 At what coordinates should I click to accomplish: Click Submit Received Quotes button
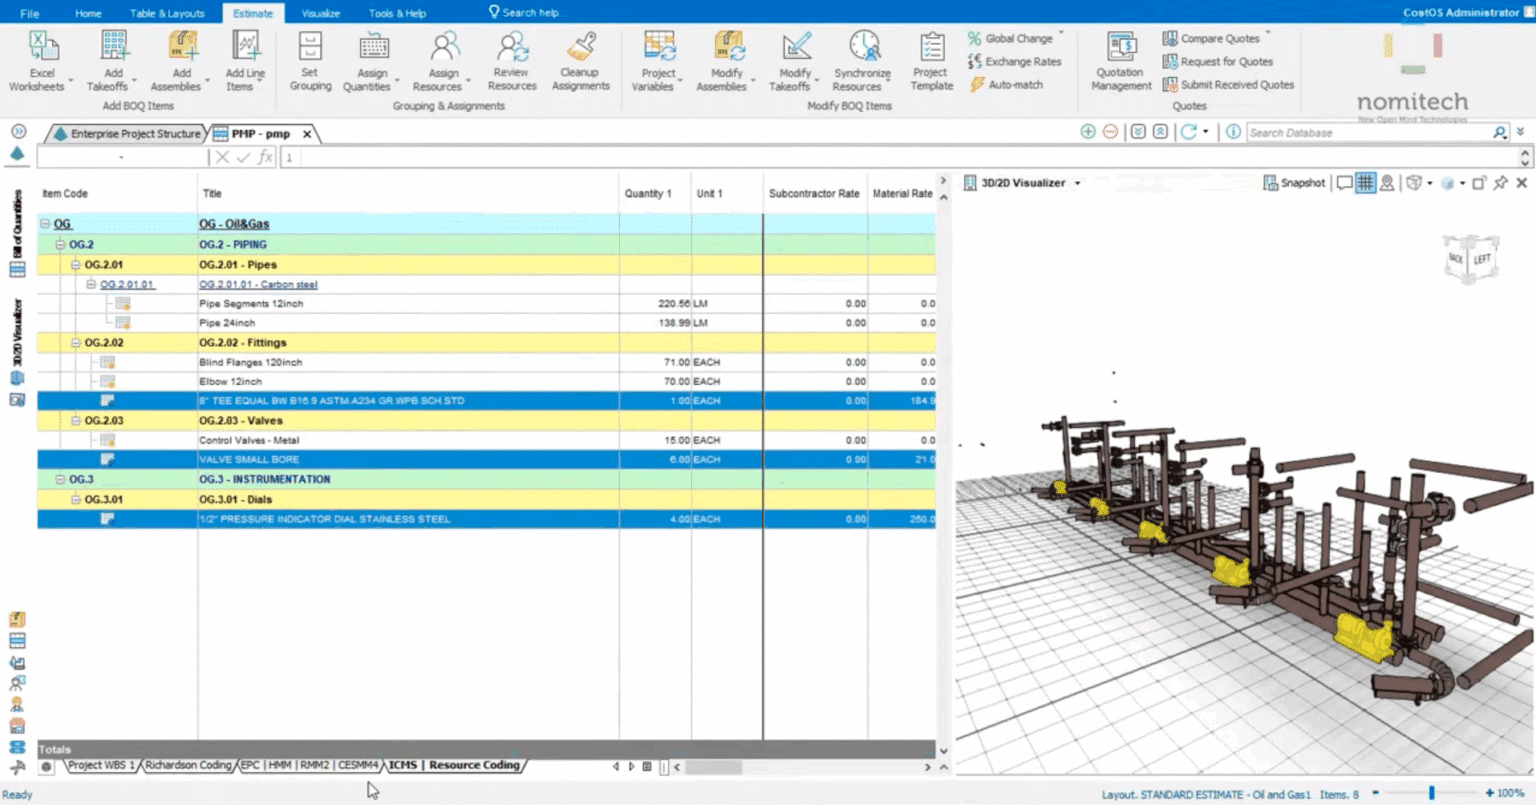click(x=1228, y=85)
